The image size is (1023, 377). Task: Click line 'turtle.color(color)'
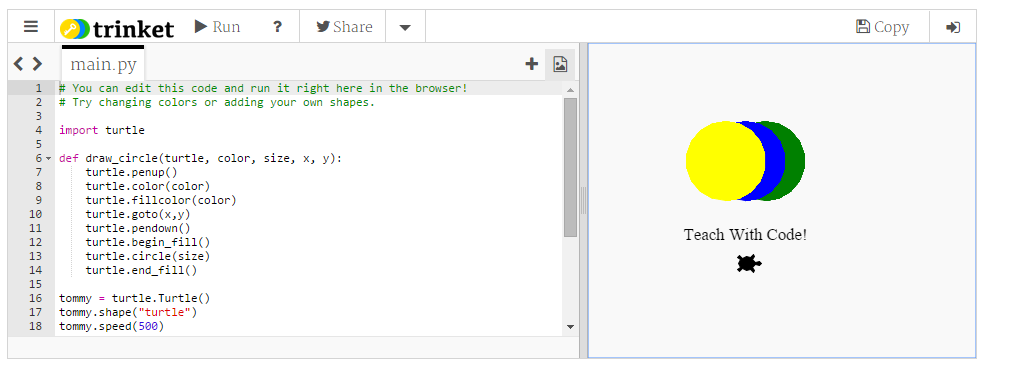point(147,187)
